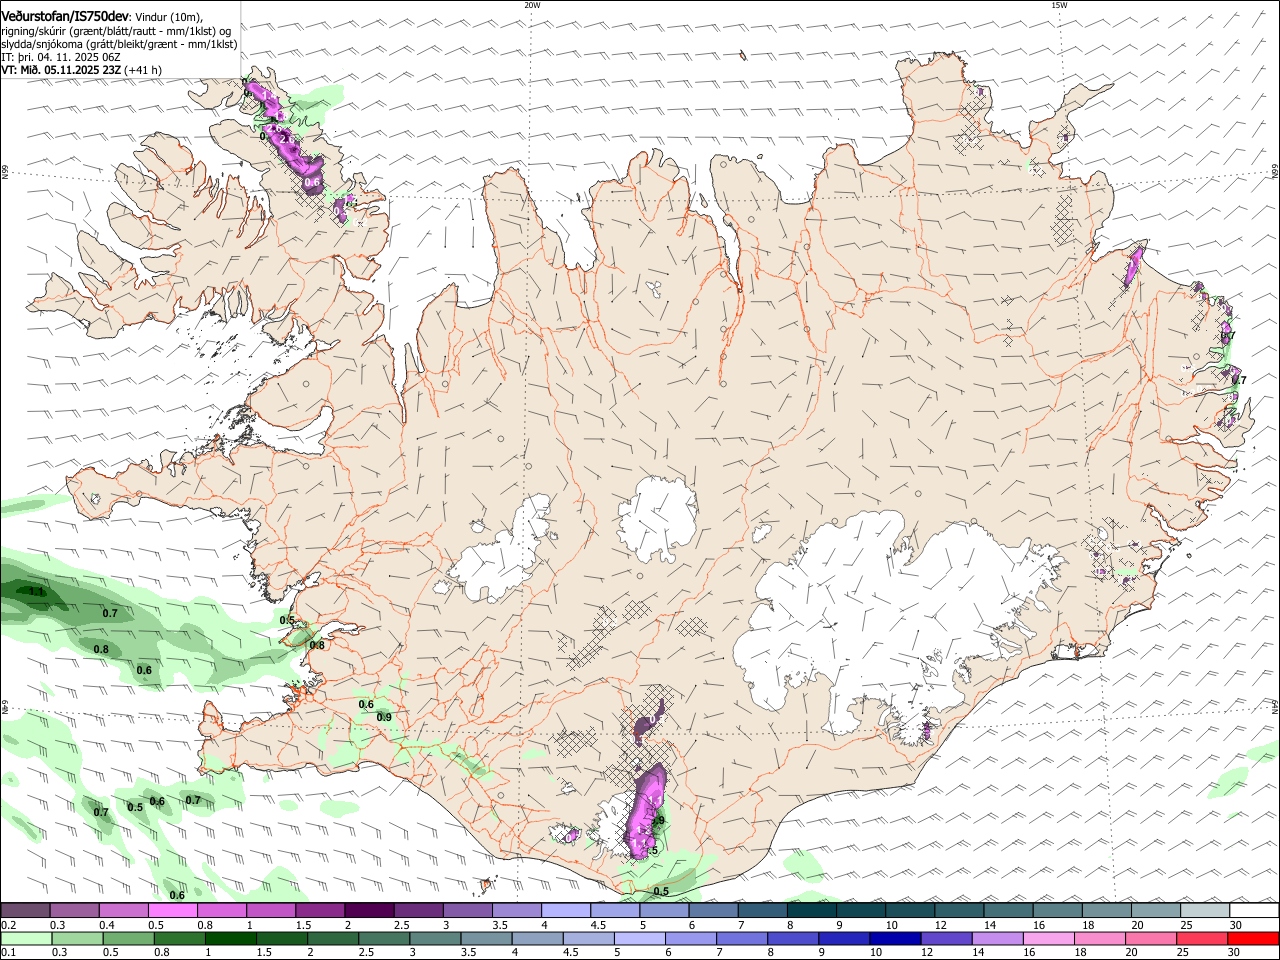Click the 20W longitude label
The width and height of the screenshot is (1280, 960).
pos(532,5)
